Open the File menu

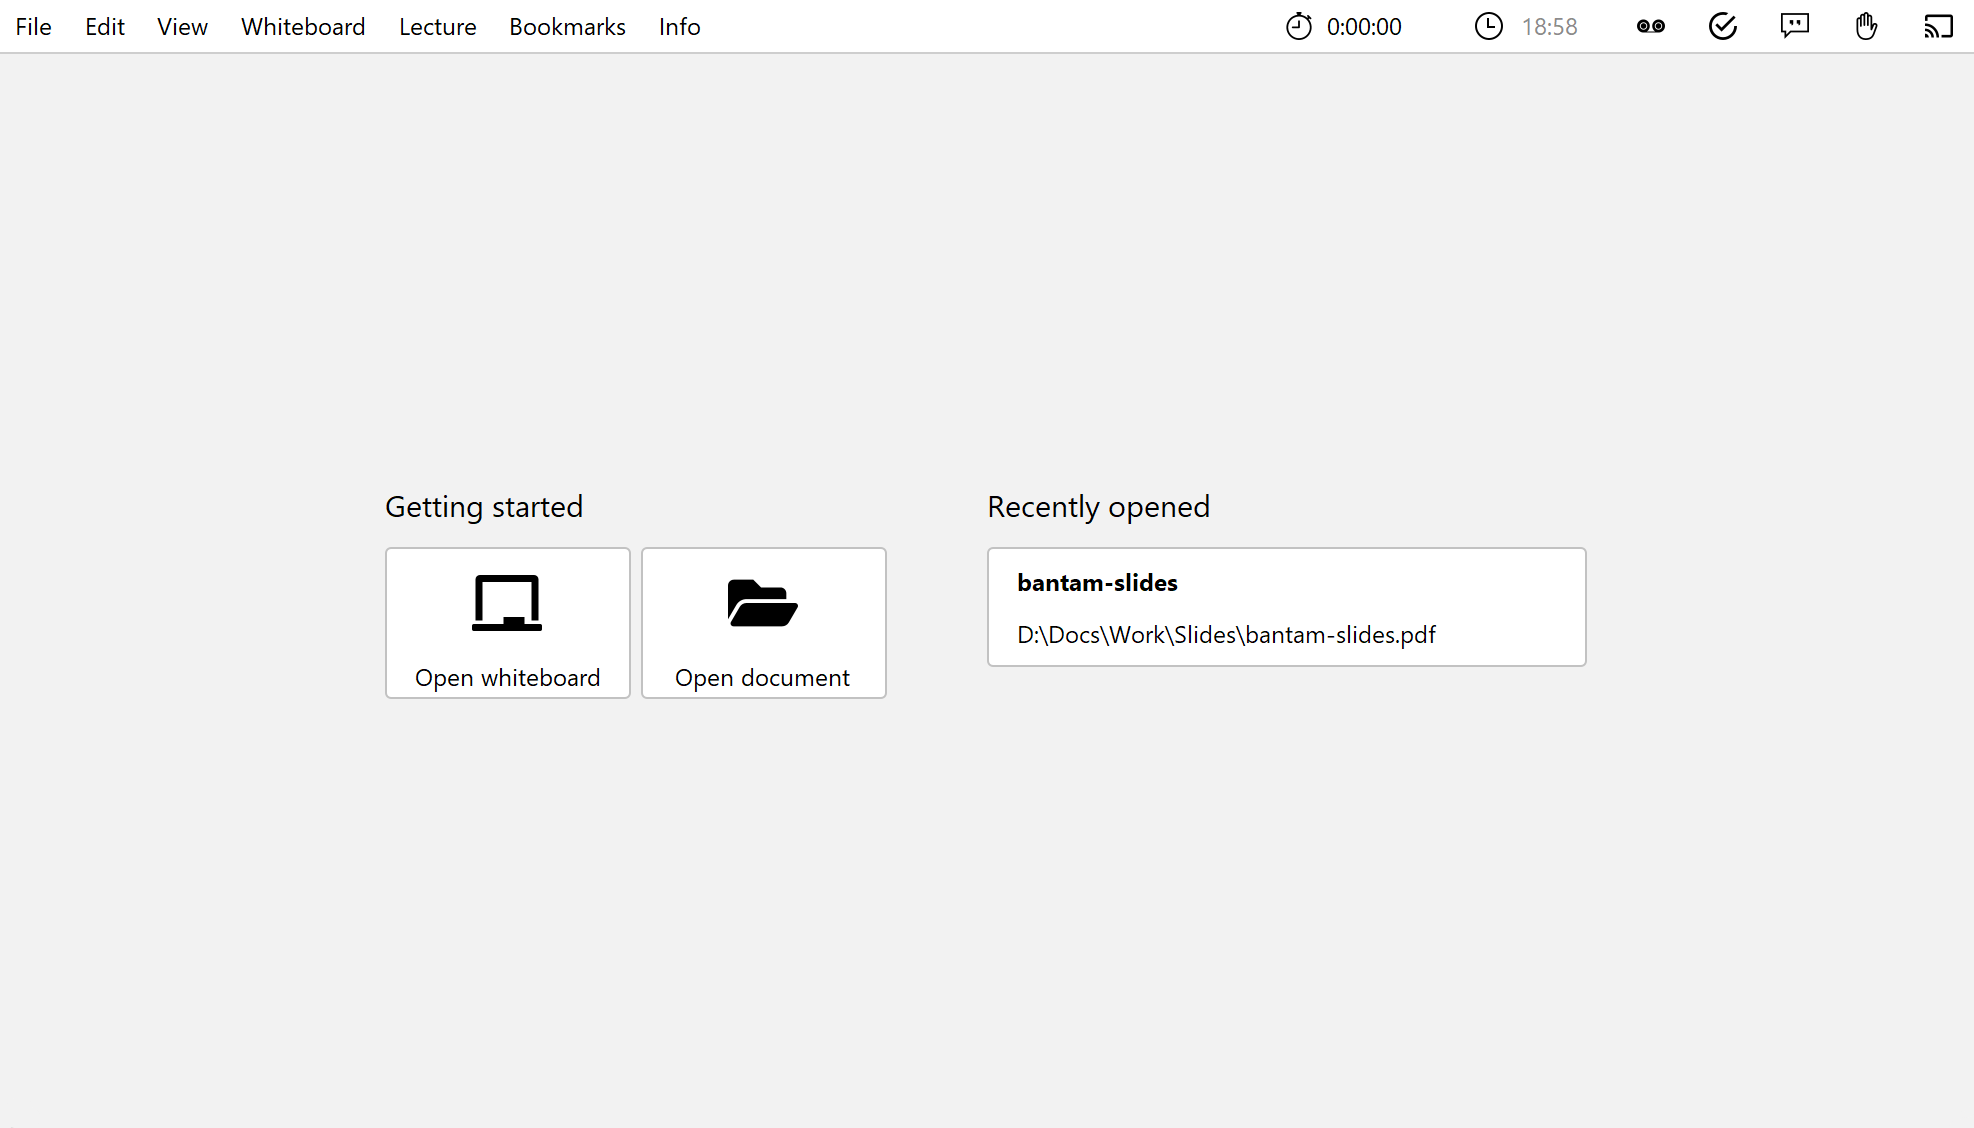33,27
